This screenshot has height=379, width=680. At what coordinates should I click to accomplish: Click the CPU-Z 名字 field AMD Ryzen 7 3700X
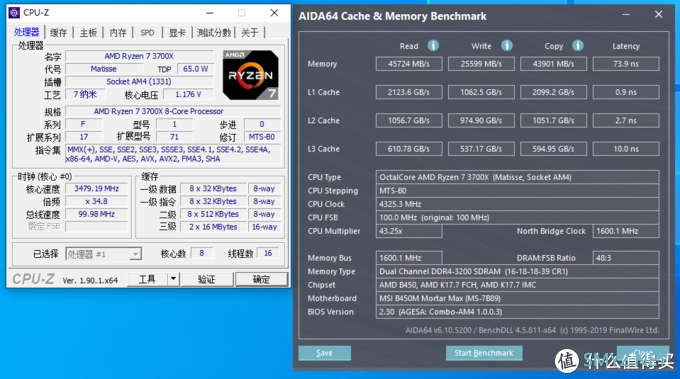[x=139, y=56]
